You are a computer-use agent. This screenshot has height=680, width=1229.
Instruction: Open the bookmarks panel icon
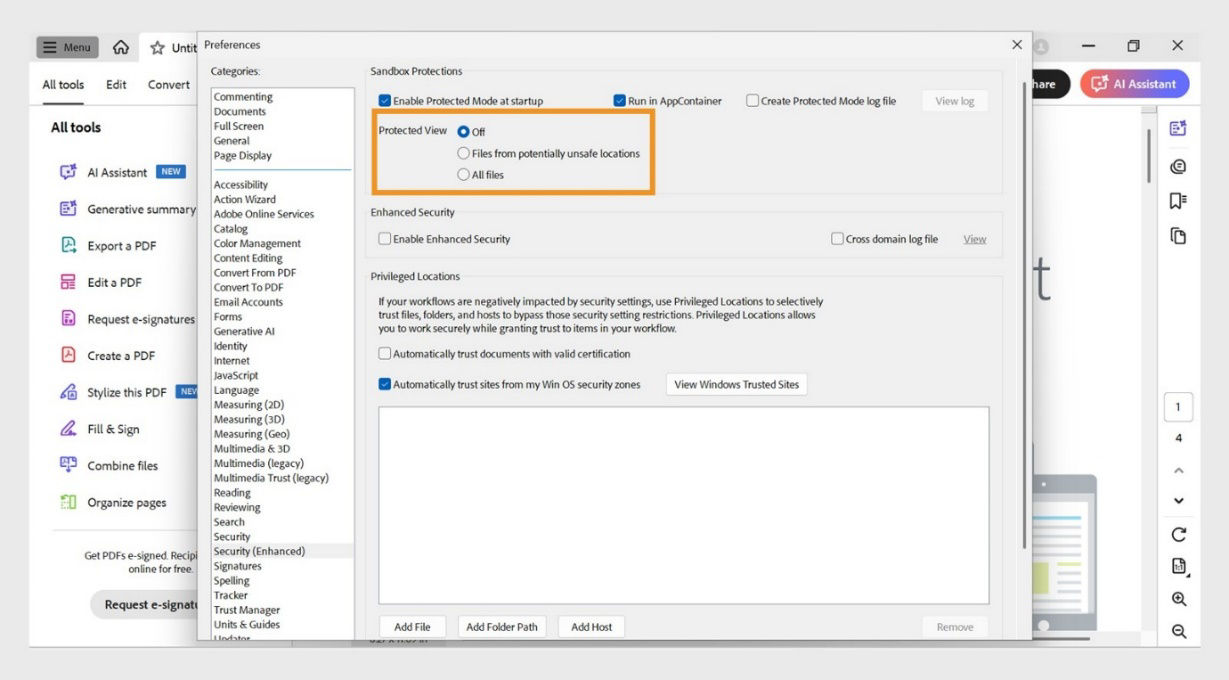[1178, 201]
